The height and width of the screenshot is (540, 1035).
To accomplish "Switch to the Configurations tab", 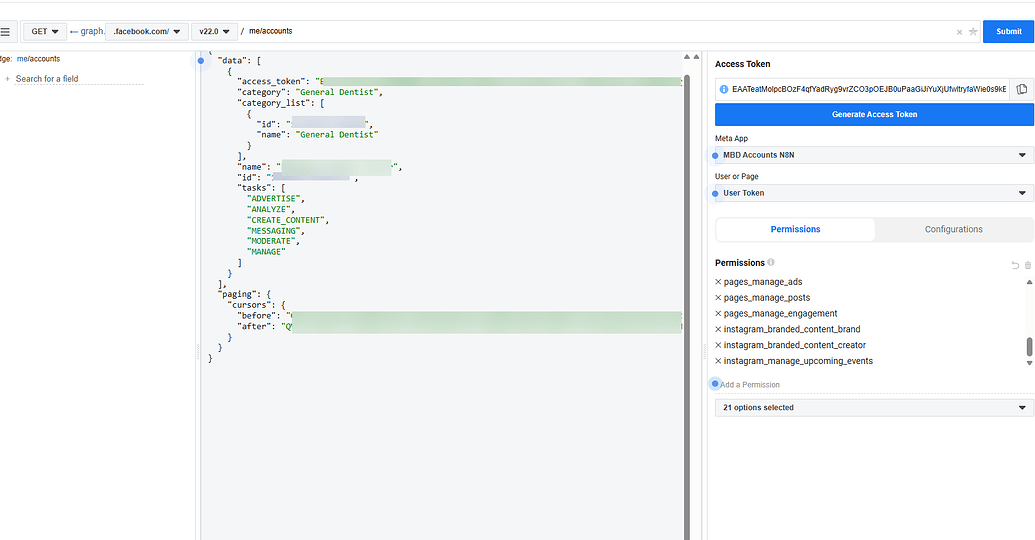I will pyautogui.click(x=953, y=229).
